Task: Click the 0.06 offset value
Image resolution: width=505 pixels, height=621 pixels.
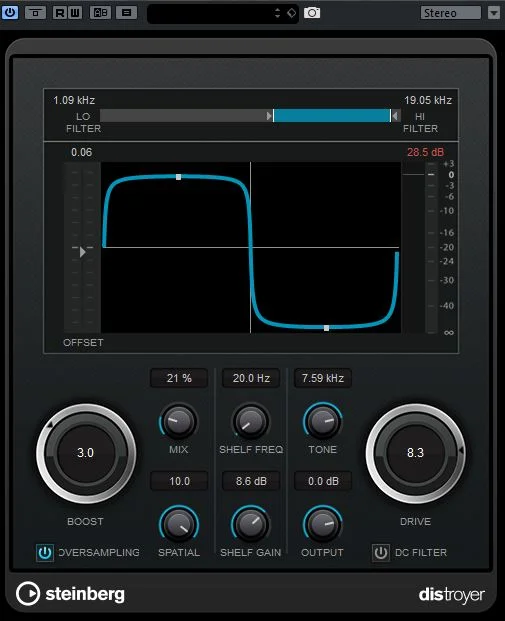Action: point(82,152)
